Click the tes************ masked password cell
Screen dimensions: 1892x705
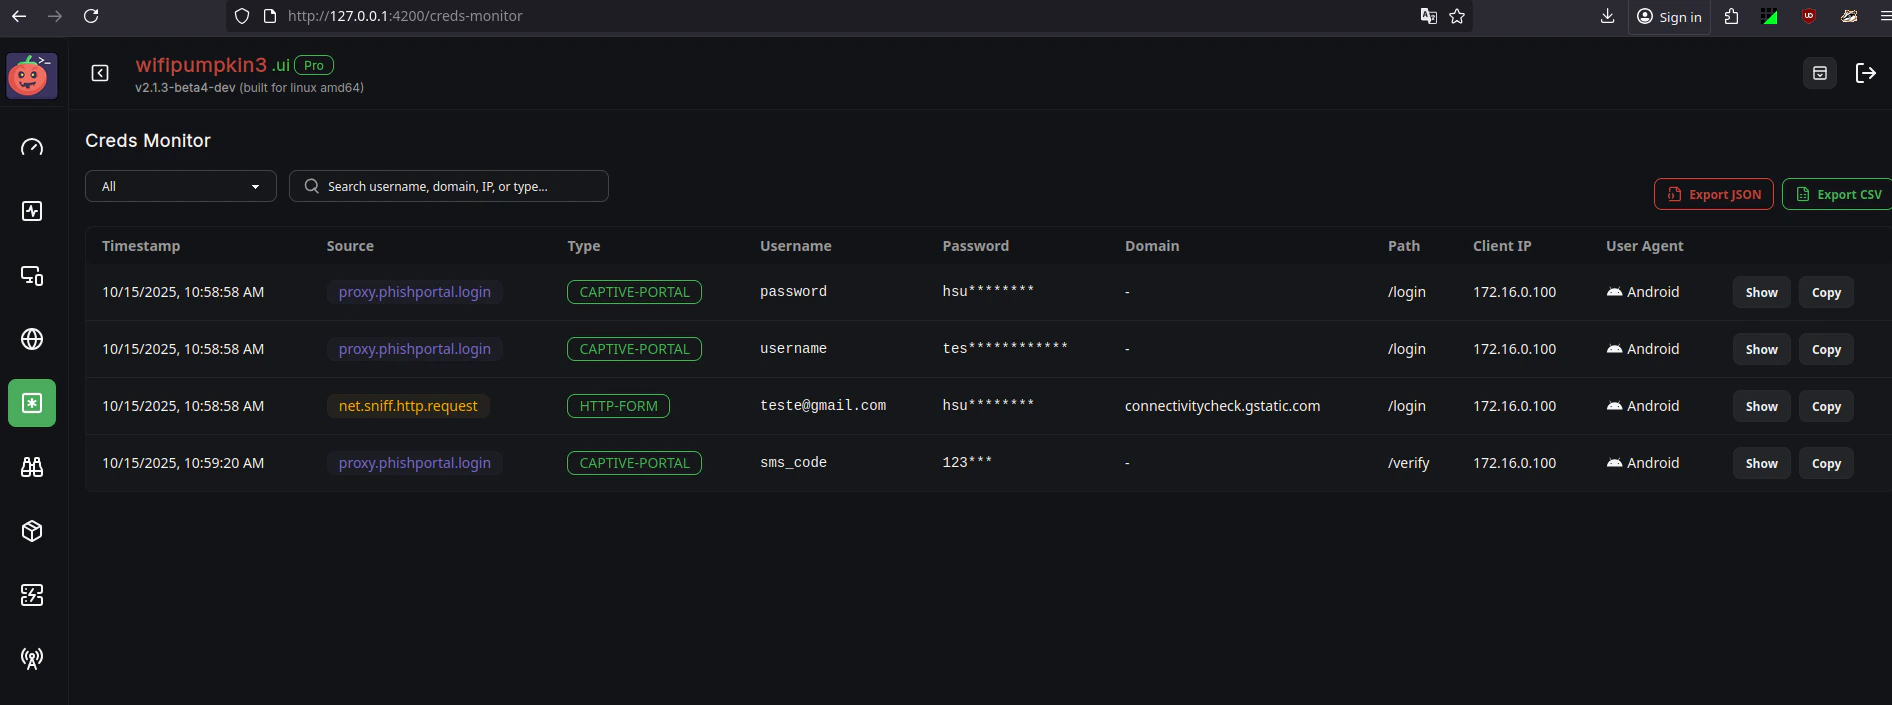1005,348
